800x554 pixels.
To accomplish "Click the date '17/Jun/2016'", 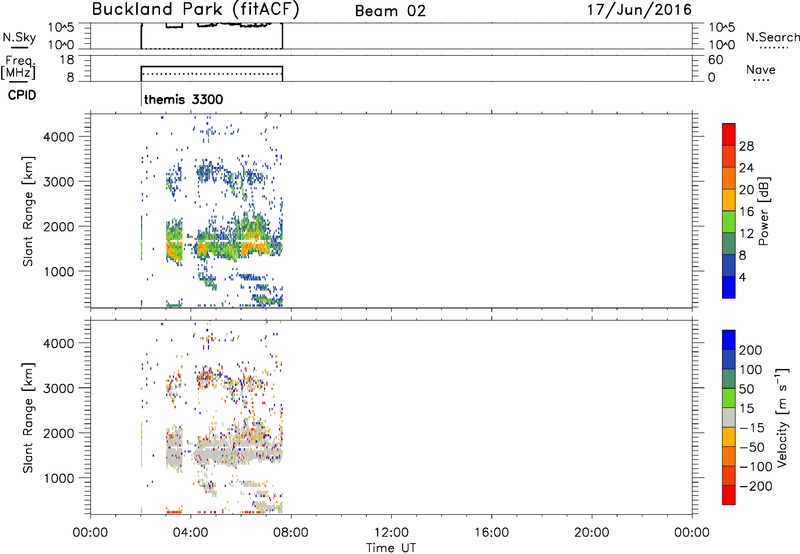I will pyautogui.click(x=639, y=10).
